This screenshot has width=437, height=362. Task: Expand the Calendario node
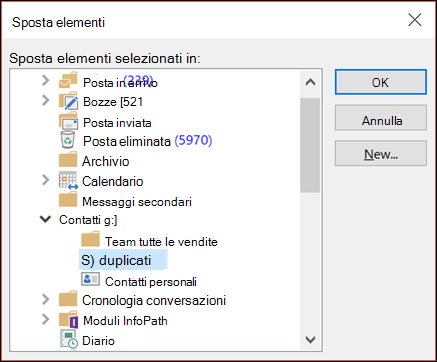point(46,180)
